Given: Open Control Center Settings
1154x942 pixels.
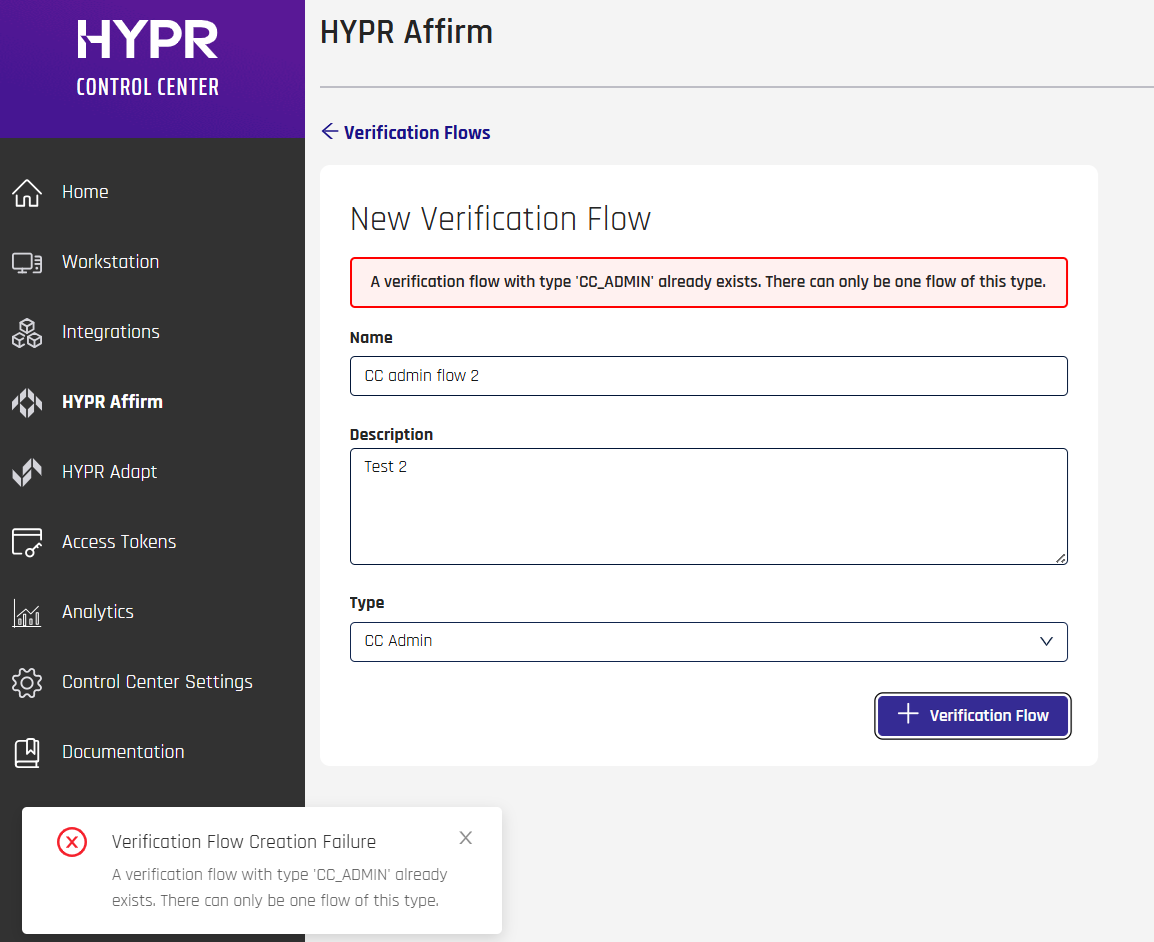Looking at the screenshot, I should 157,681.
